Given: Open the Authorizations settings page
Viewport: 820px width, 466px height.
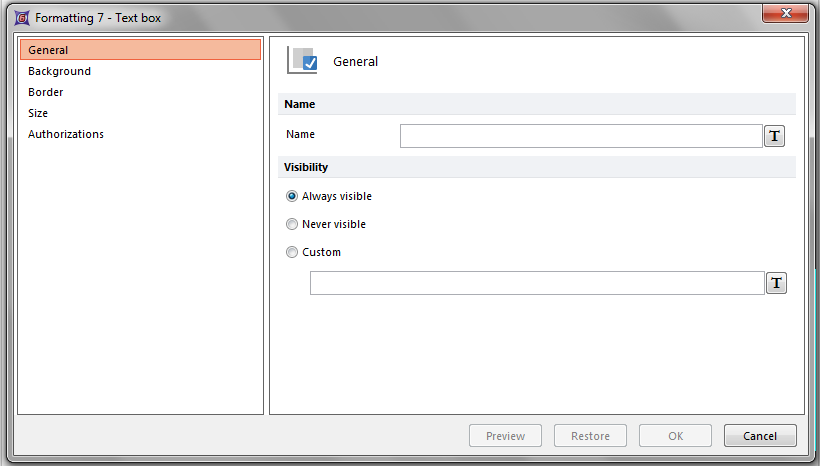Looking at the screenshot, I should [x=66, y=134].
